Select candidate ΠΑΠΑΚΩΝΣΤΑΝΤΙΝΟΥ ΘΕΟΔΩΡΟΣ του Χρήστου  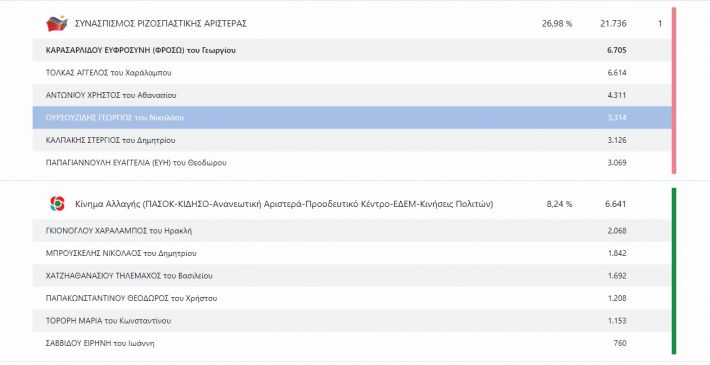tap(131, 298)
